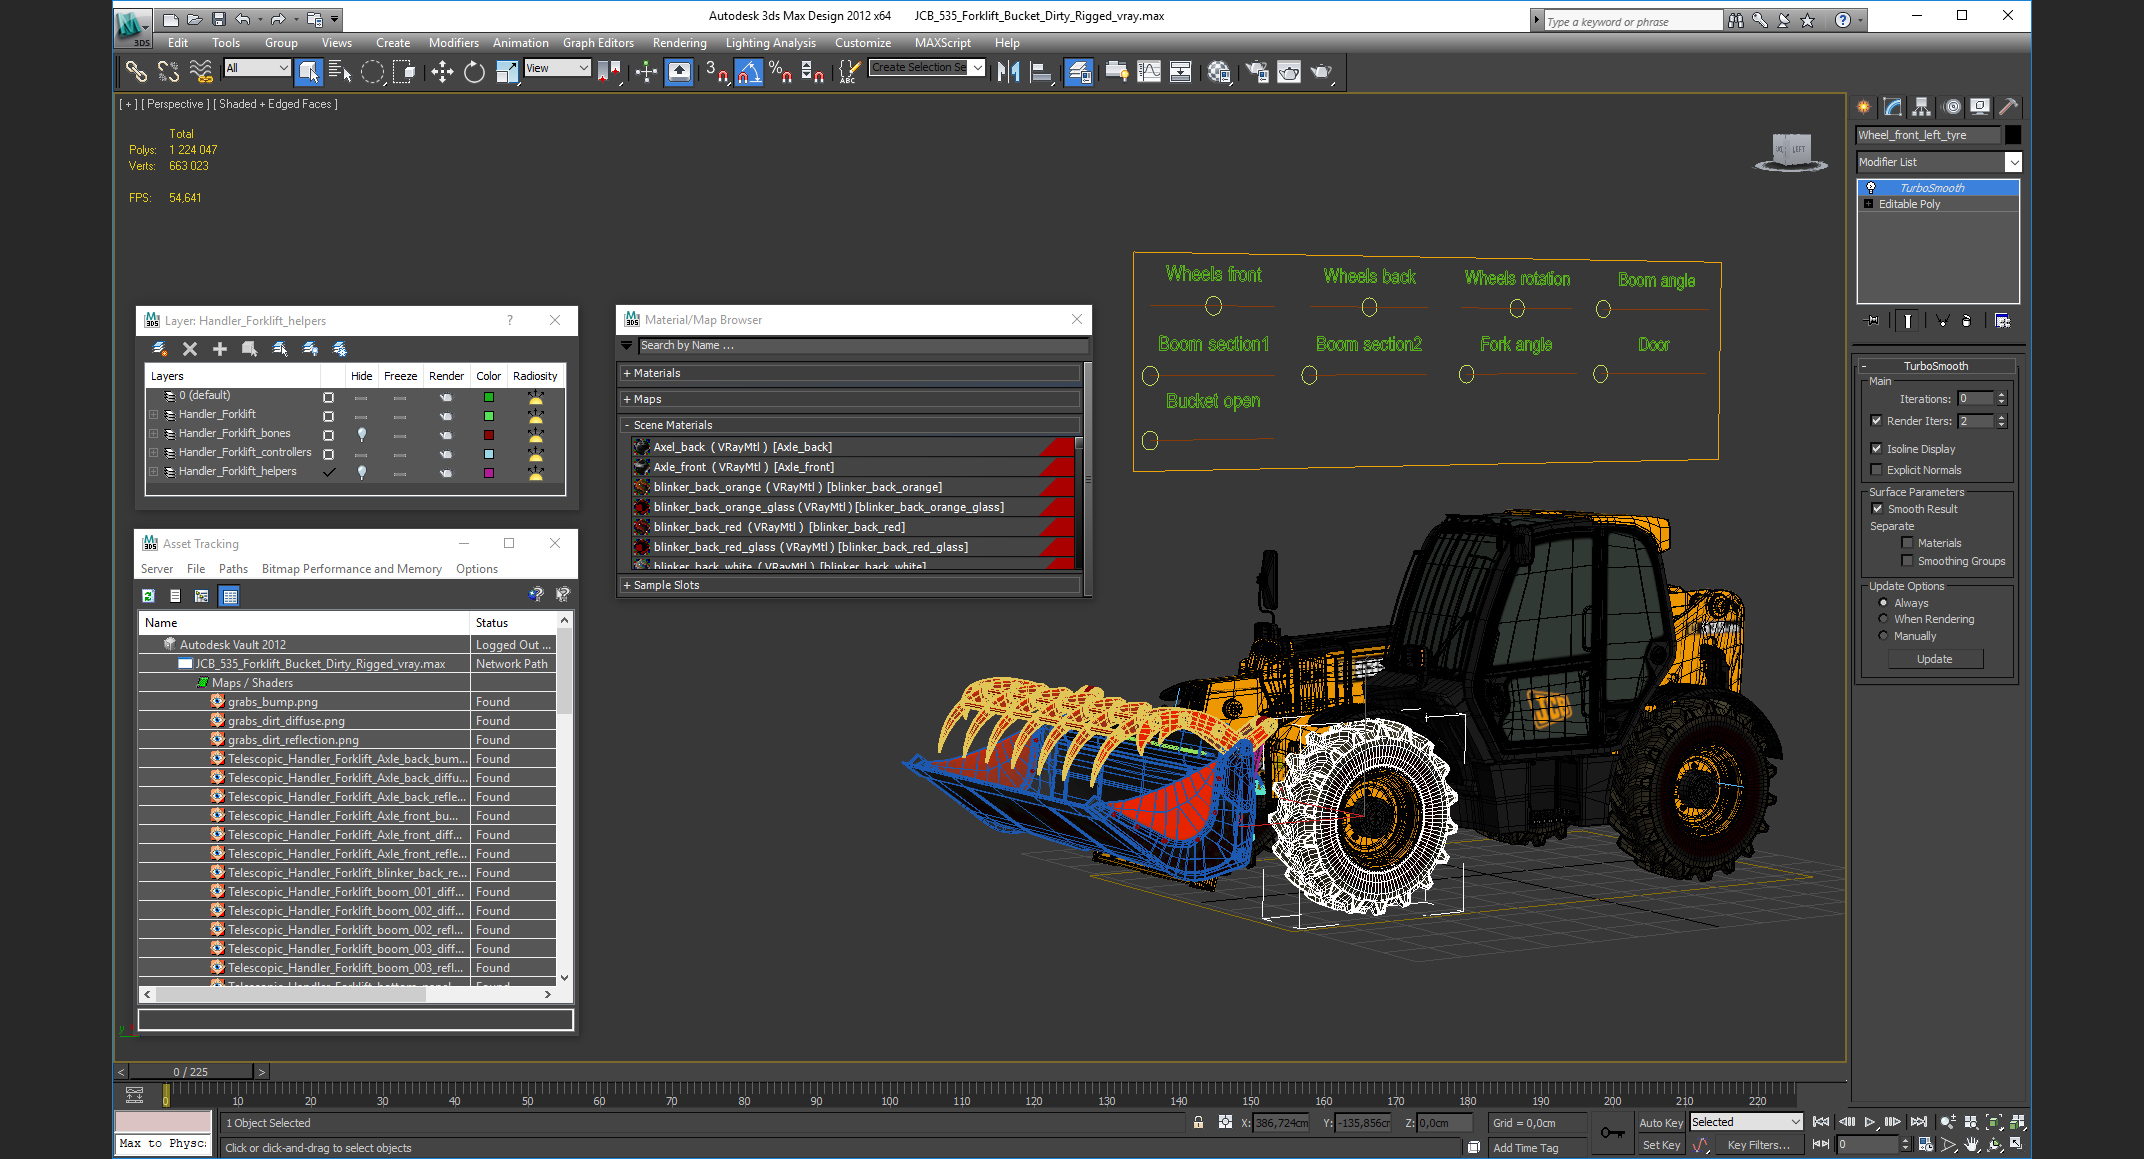
Task: Click the object color swatch beside Wheel_front_left_tyre
Action: (x=2013, y=135)
